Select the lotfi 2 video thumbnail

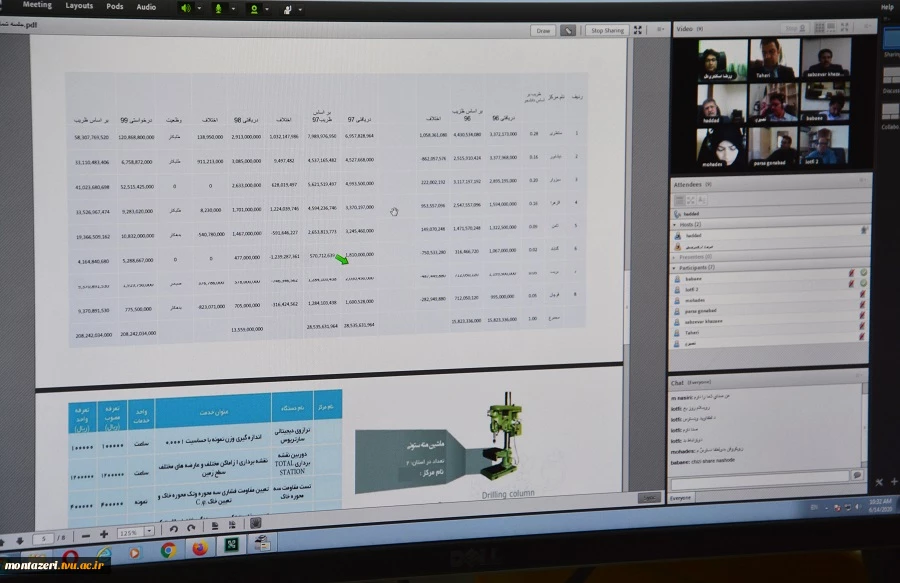tap(823, 145)
